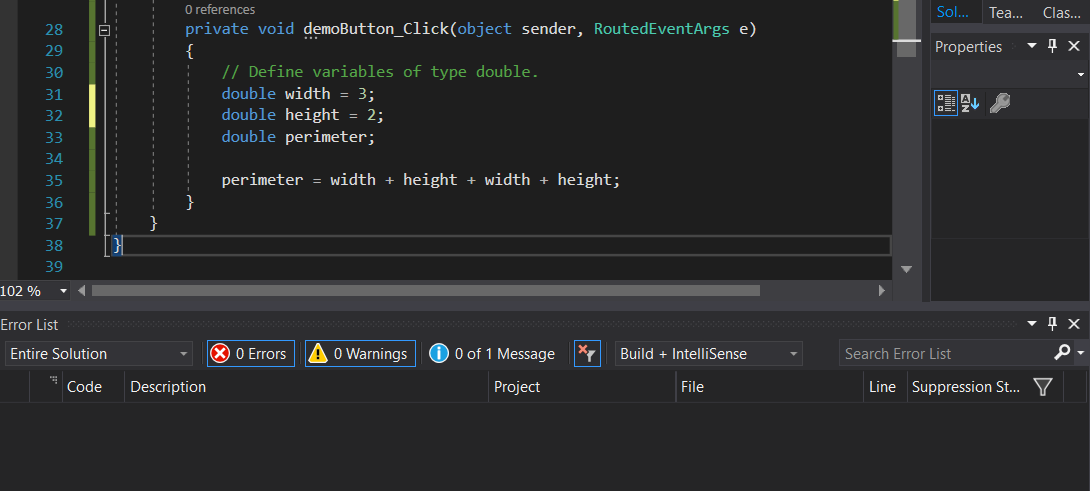The width and height of the screenshot is (1090, 491).
Task: Click the horizontal scrollbar in code editor
Action: click(425, 291)
